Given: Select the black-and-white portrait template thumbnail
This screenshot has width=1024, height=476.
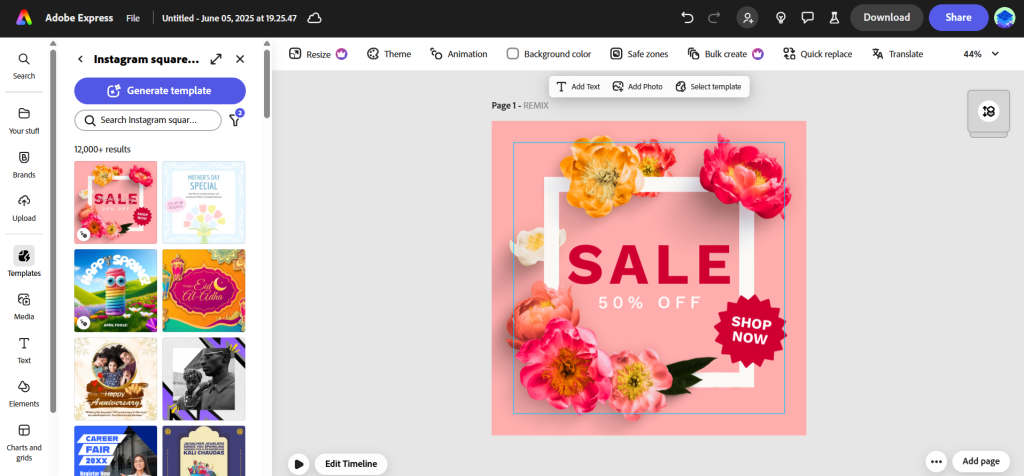Looking at the screenshot, I should [x=204, y=379].
